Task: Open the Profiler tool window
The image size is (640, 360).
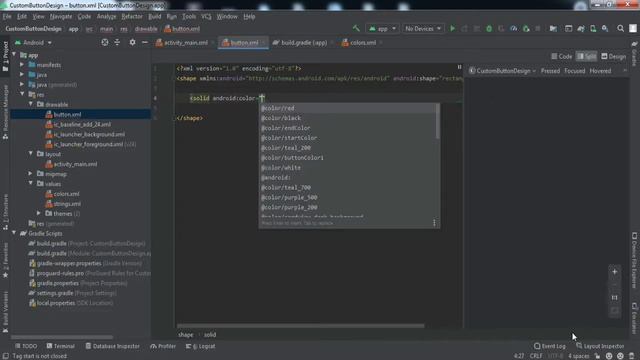Action: (x=163, y=346)
